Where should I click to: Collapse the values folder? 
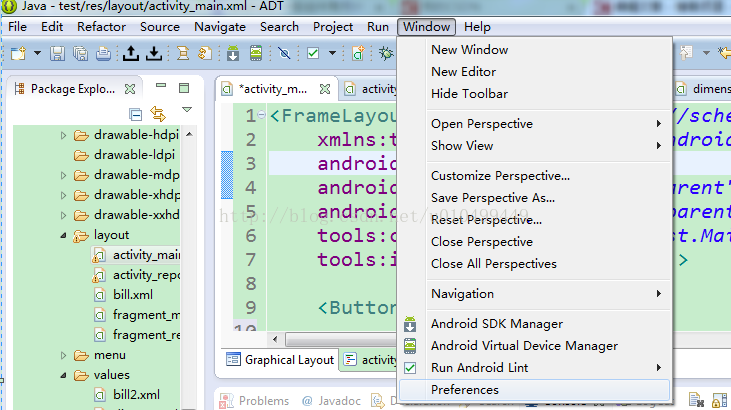(63, 375)
